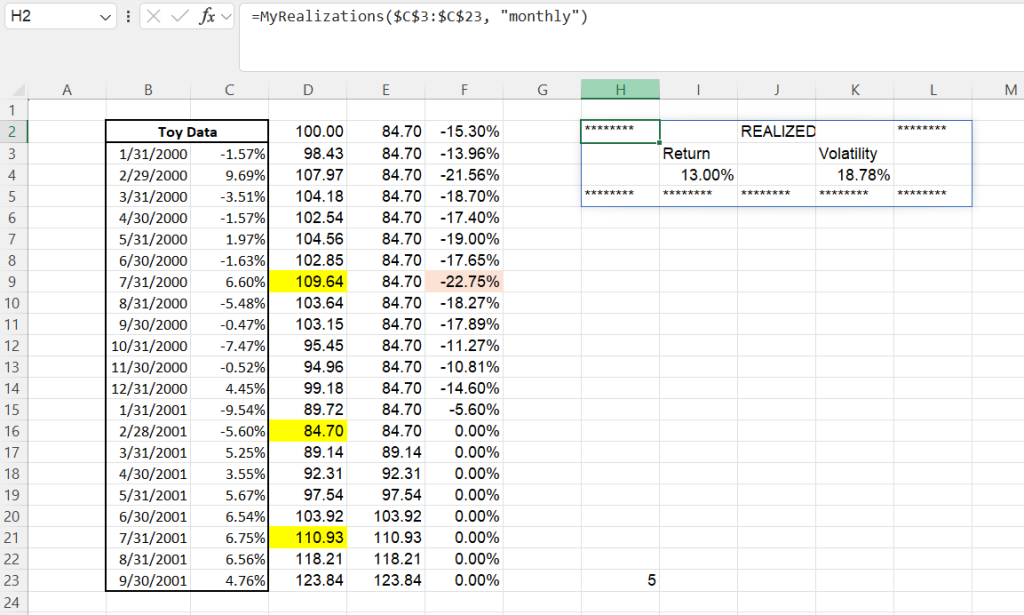This screenshot has width=1024, height=615.
Task: Select the column D header
Action: tap(308, 90)
